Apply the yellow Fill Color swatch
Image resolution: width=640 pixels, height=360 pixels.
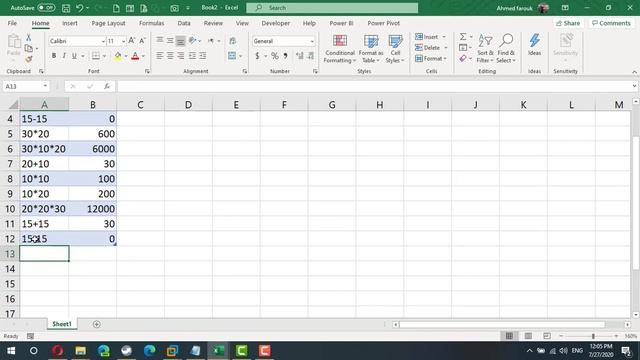[x=118, y=56]
